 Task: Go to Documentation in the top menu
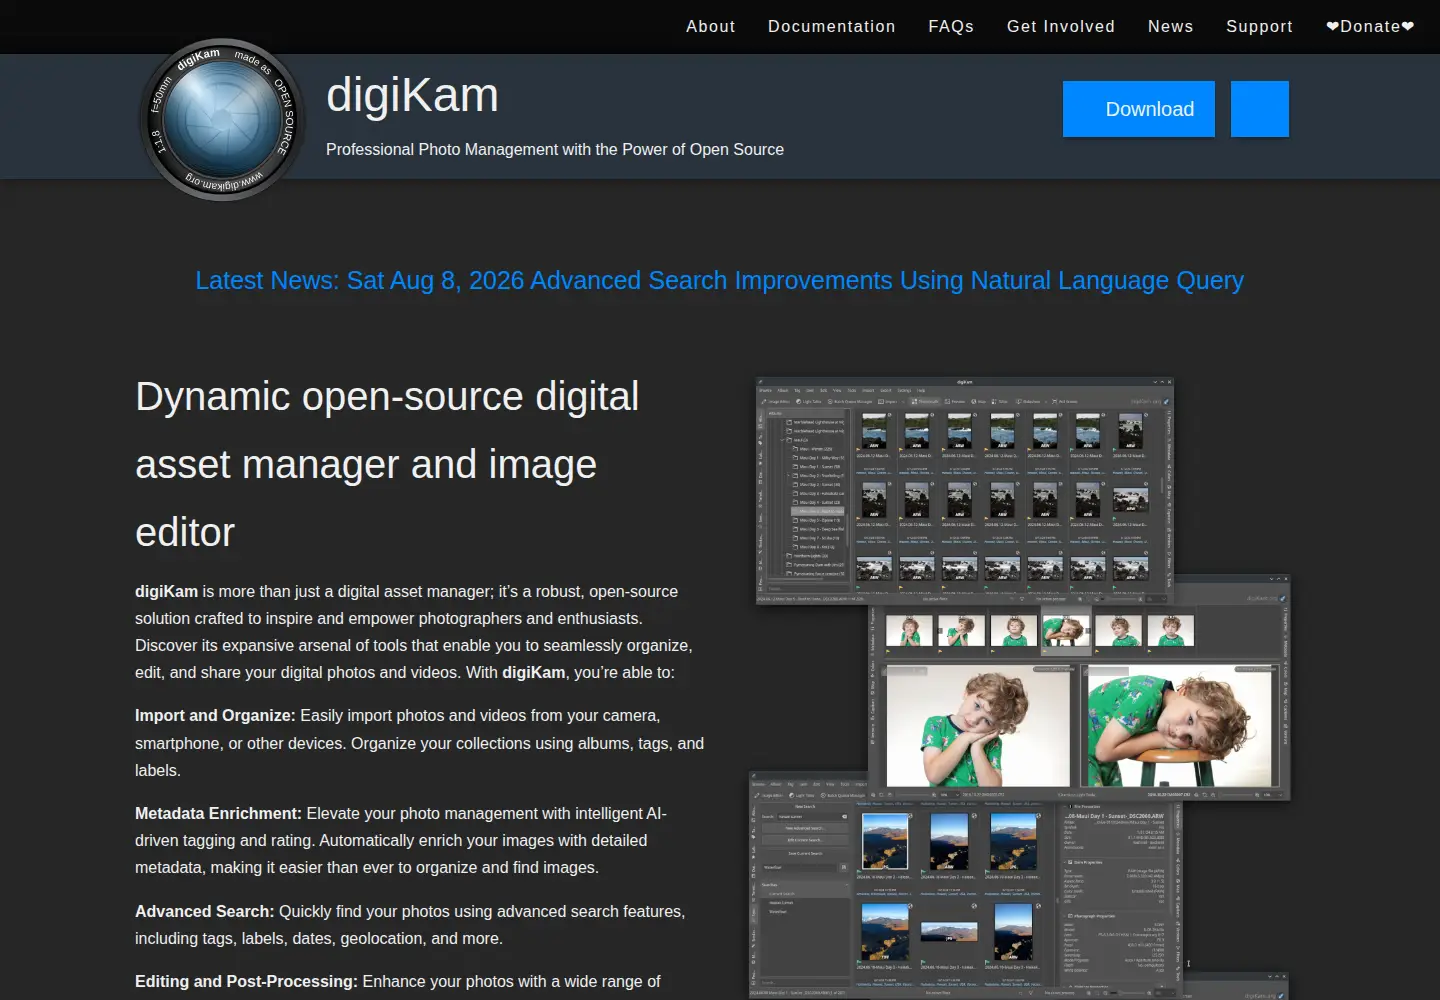click(x=831, y=27)
